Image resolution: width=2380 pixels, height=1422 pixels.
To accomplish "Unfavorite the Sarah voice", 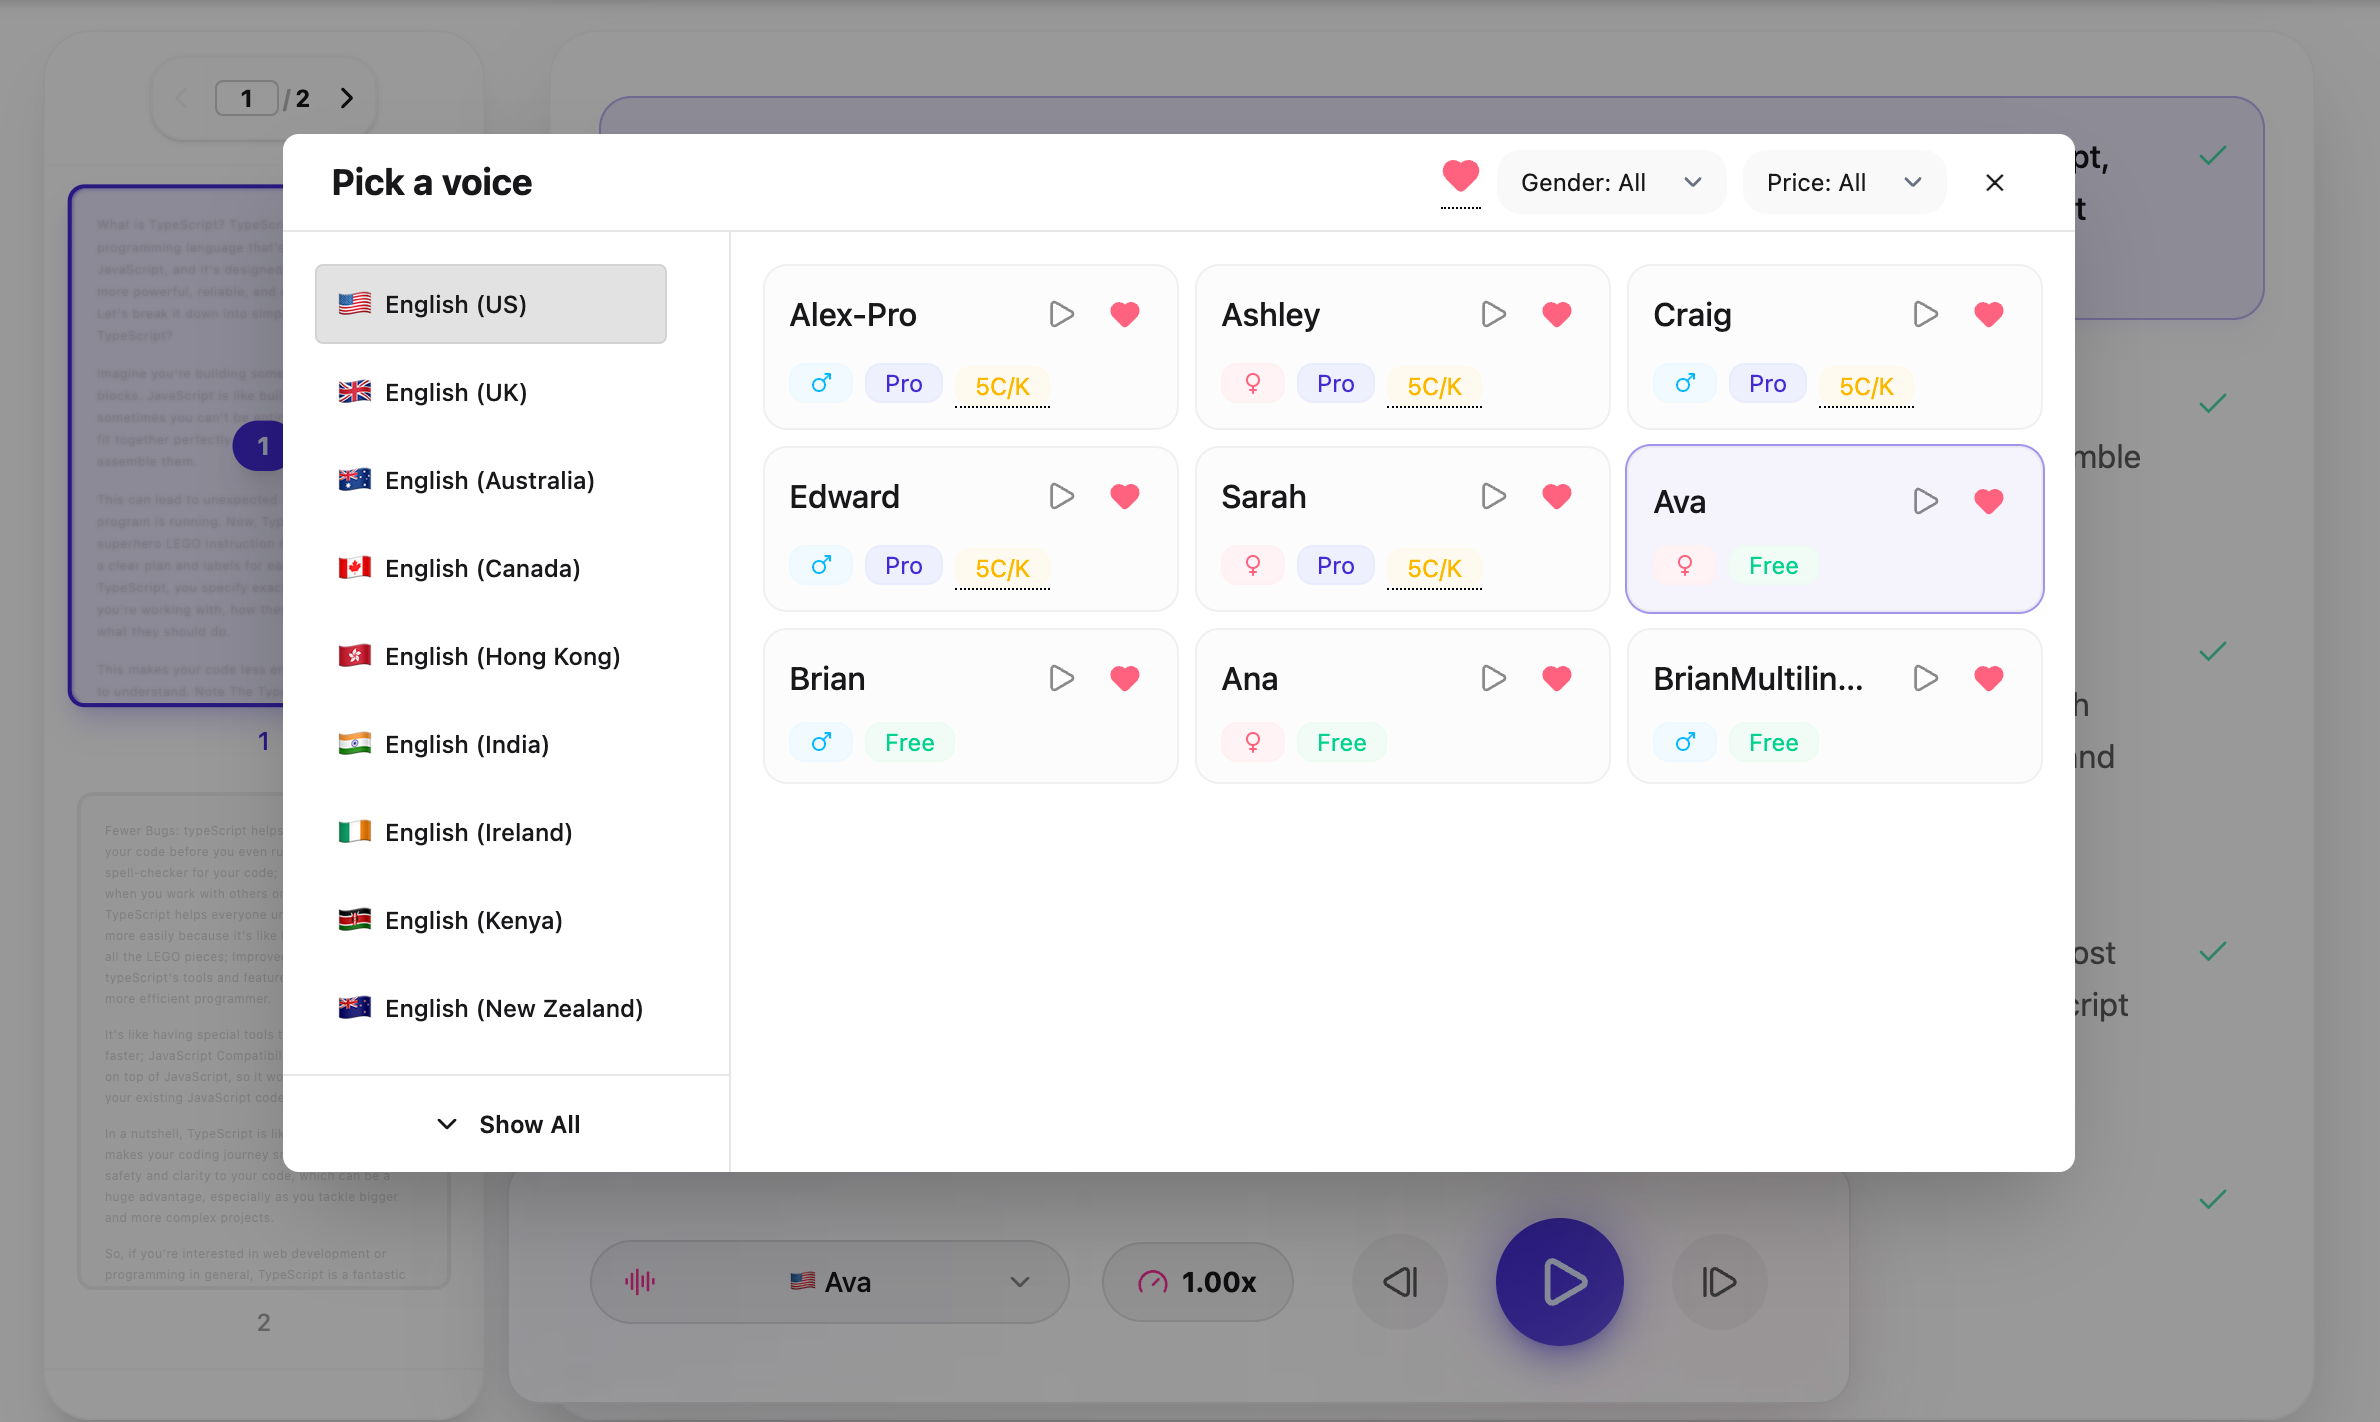I will tap(1556, 495).
